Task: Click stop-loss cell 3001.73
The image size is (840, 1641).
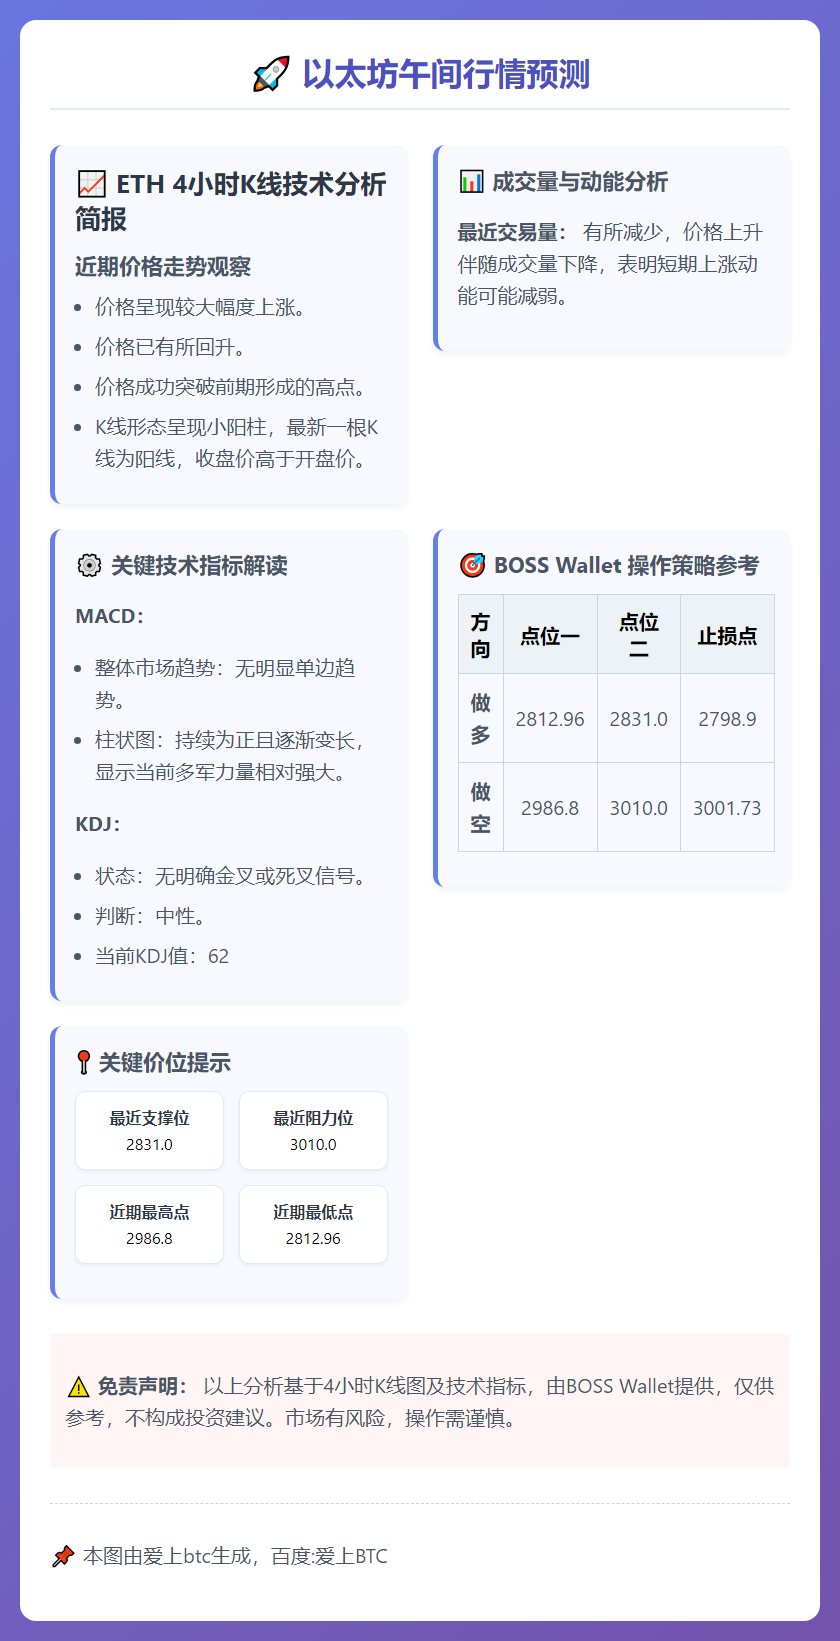Action: 727,808
